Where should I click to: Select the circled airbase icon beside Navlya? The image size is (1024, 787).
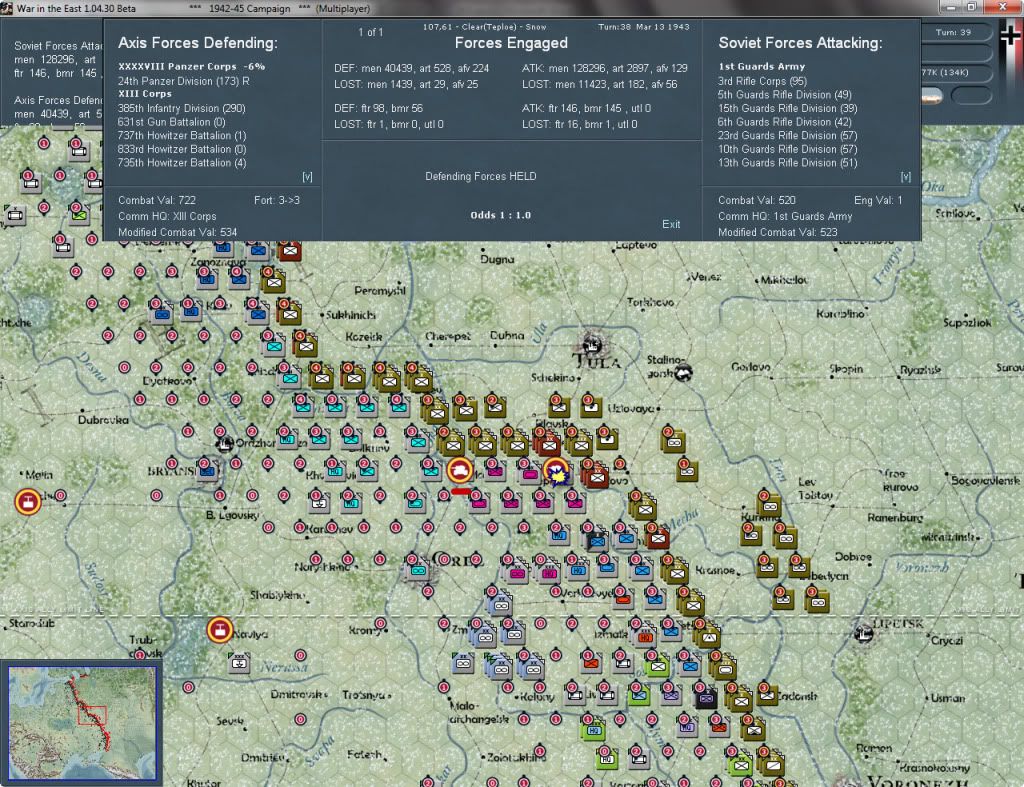tap(220, 630)
